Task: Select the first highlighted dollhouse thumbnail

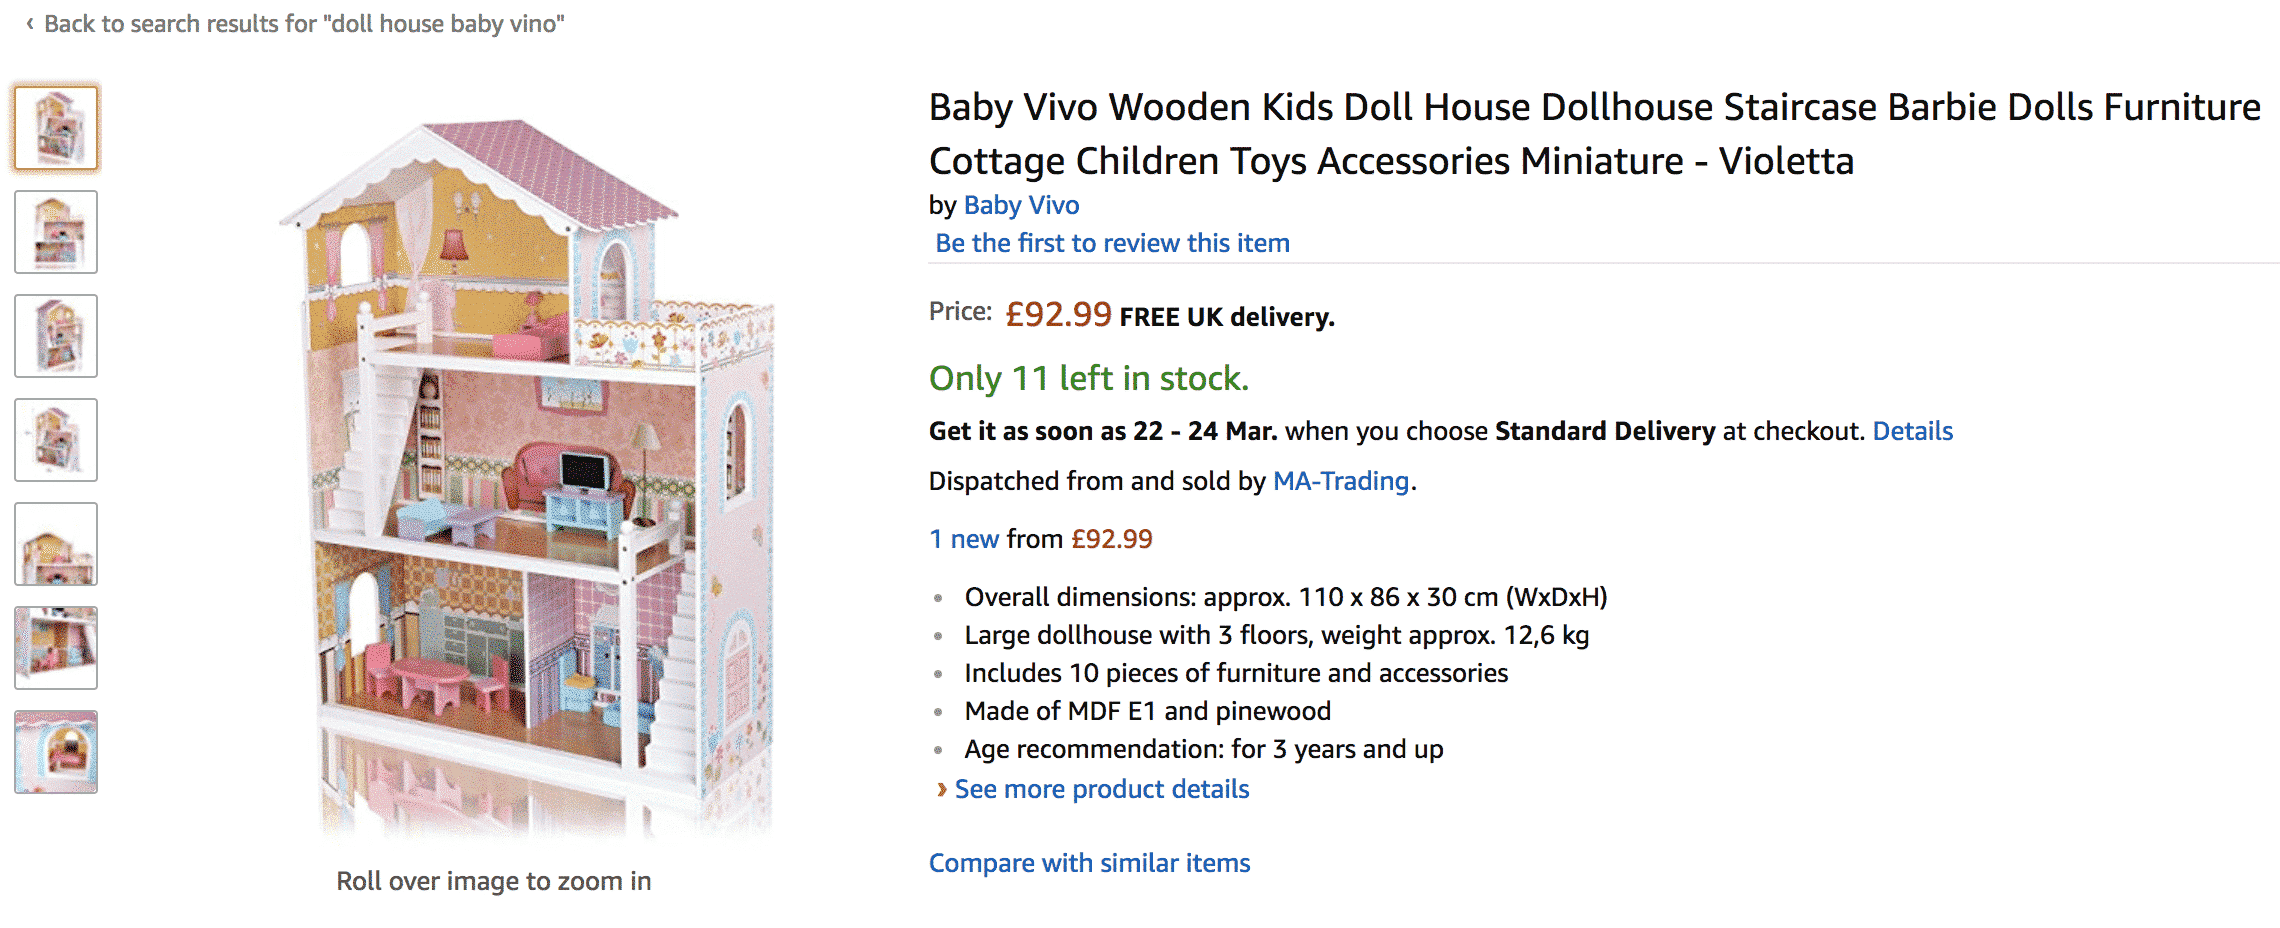Action: [x=56, y=128]
